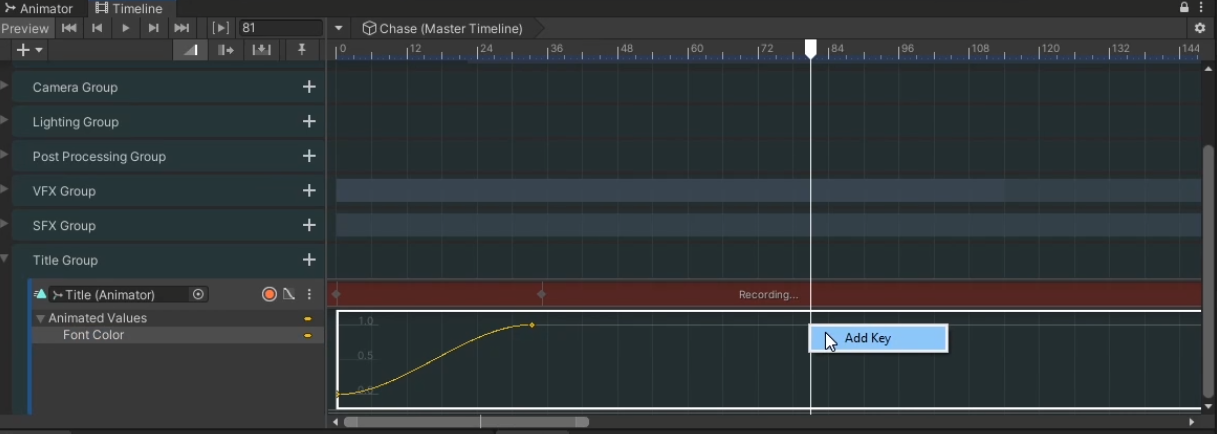Jump to the timeline start
The image size is (1217, 434).
(69, 28)
